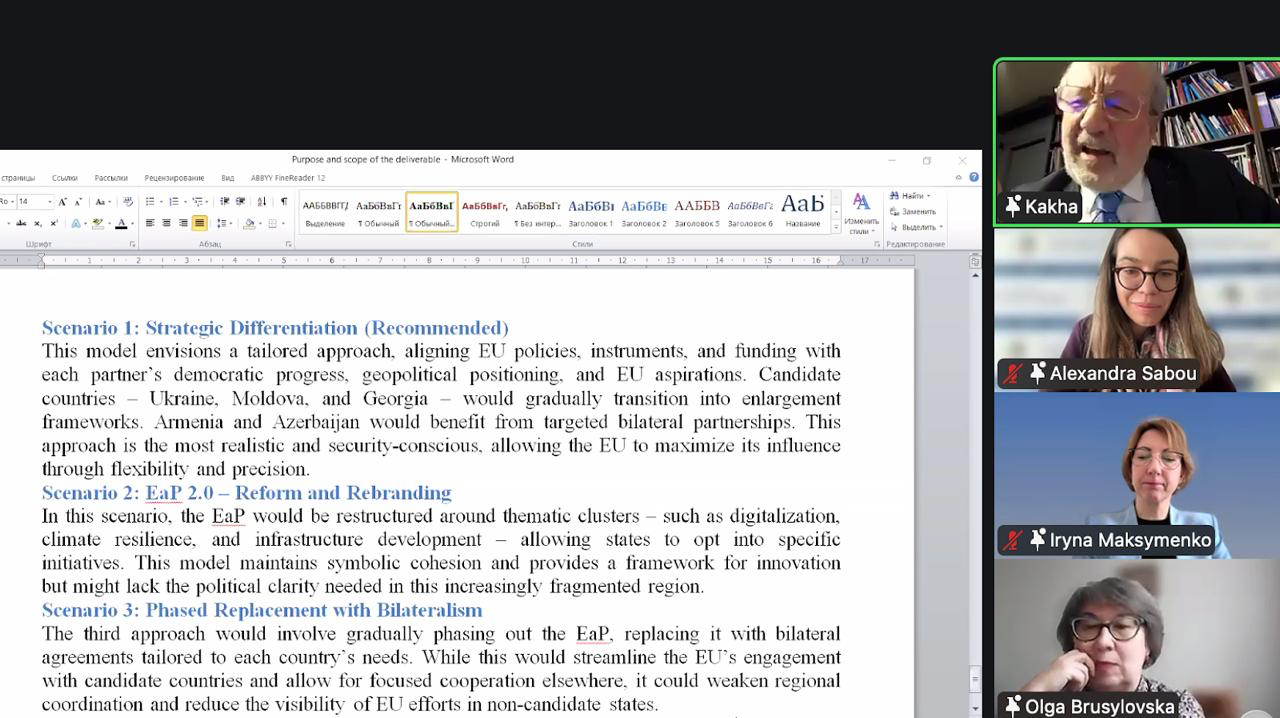Click the Sort icon in paragraph group

click(x=262, y=202)
